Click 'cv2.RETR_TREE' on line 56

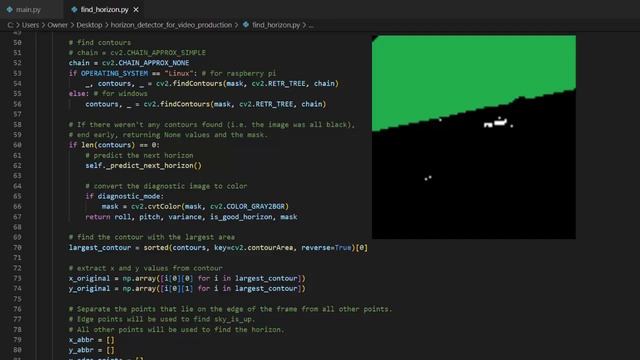pyautogui.click(x=266, y=104)
